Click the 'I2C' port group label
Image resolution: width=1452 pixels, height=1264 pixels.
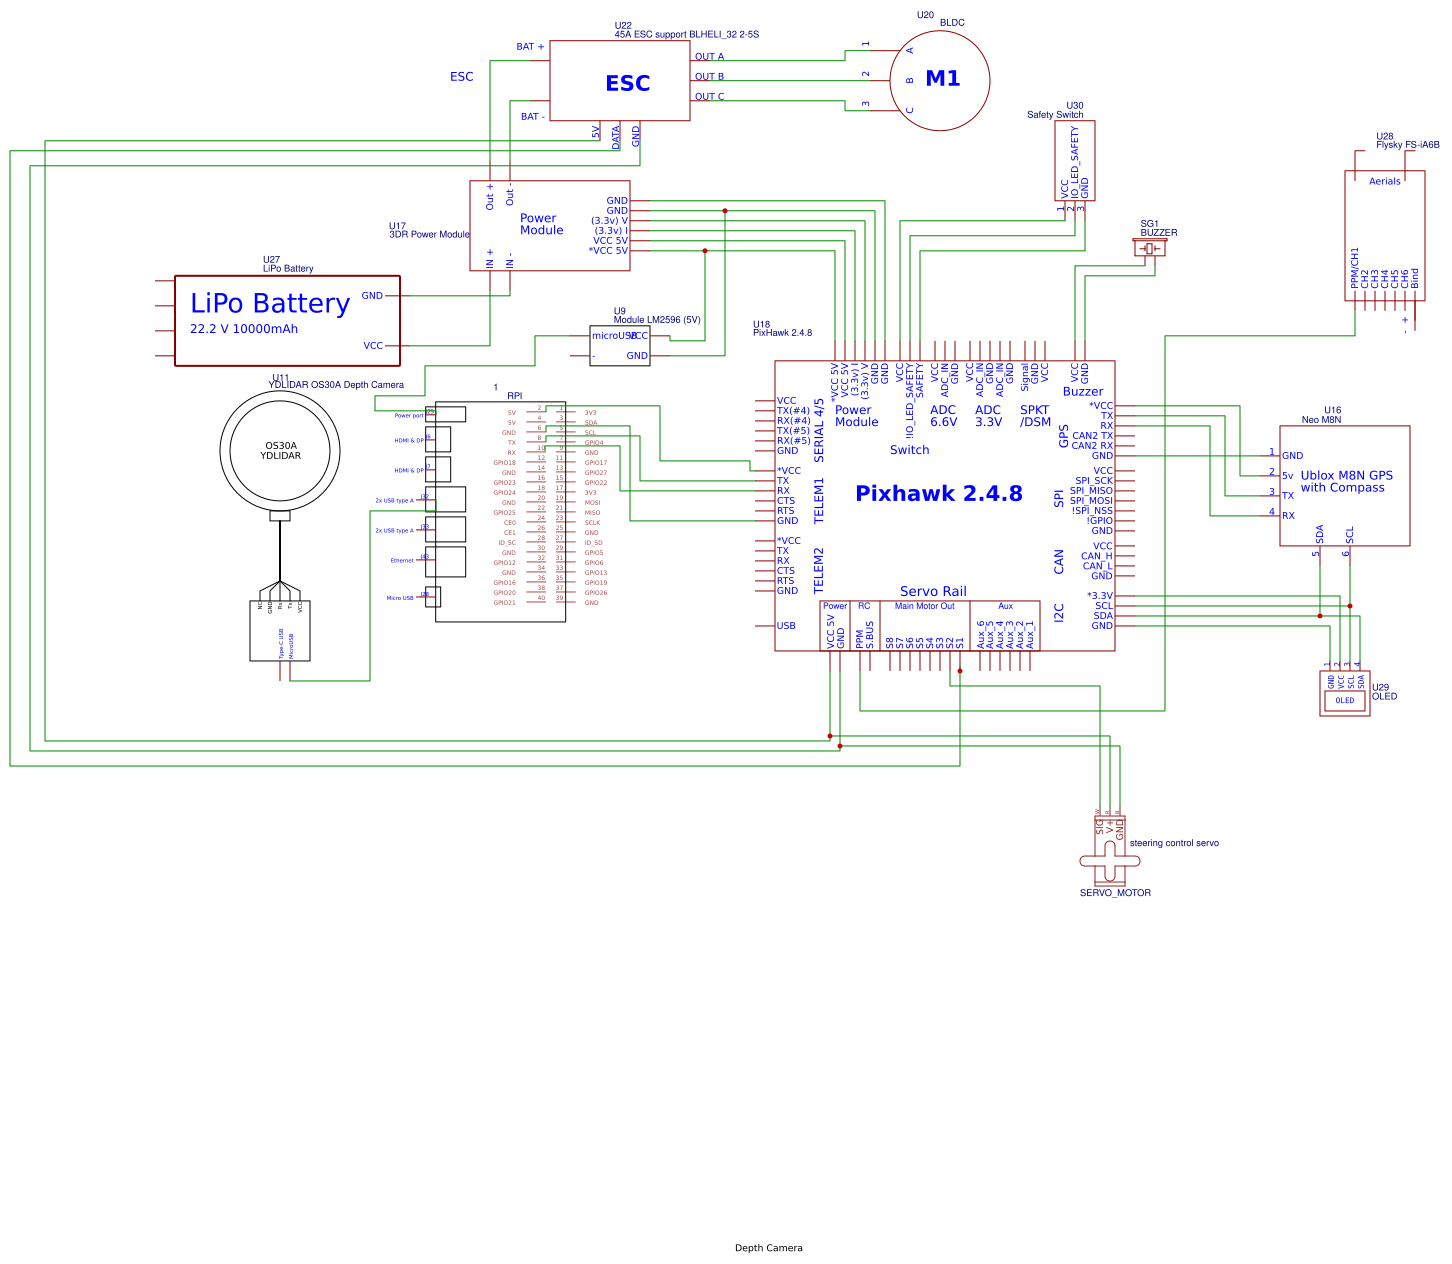pos(1059,613)
